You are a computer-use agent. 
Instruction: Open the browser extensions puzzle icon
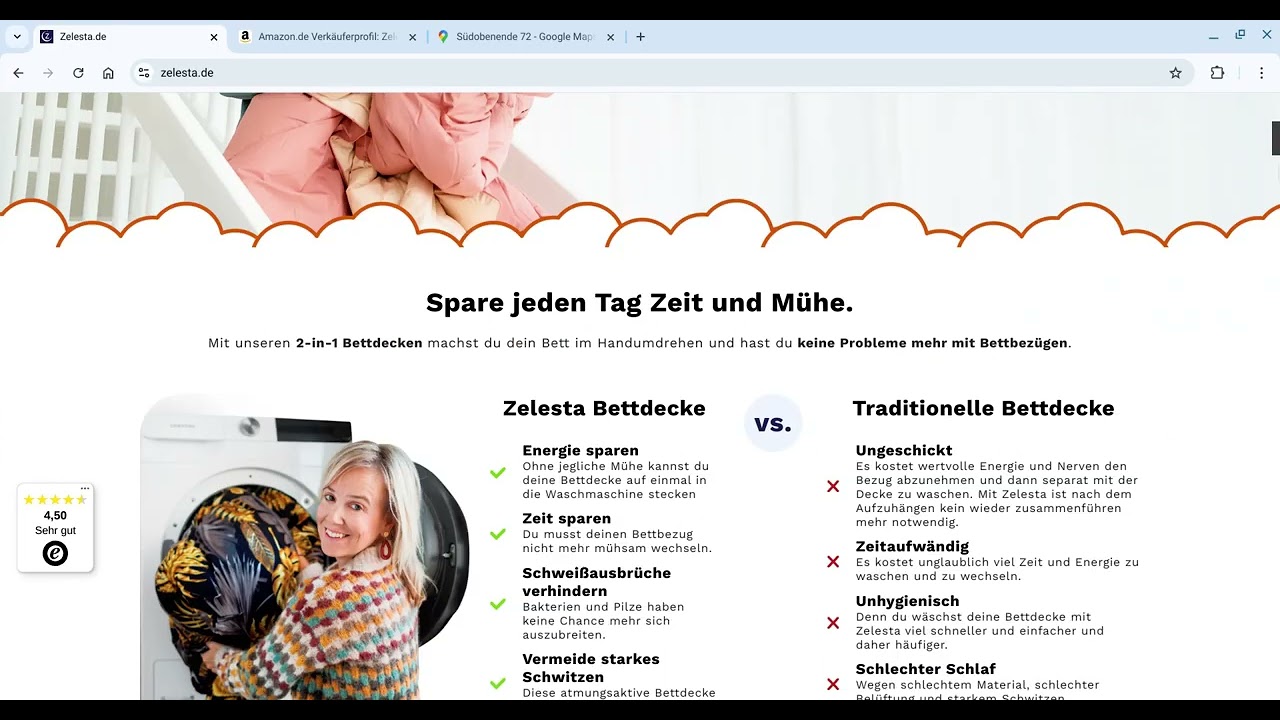(1217, 73)
